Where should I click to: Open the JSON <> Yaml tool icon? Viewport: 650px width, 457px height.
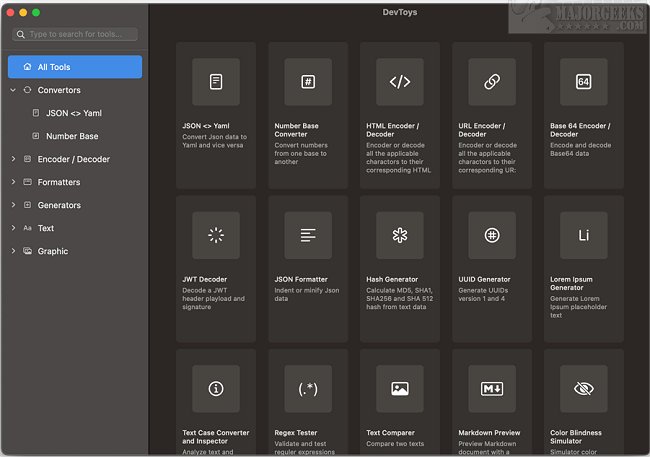point(216,82)
